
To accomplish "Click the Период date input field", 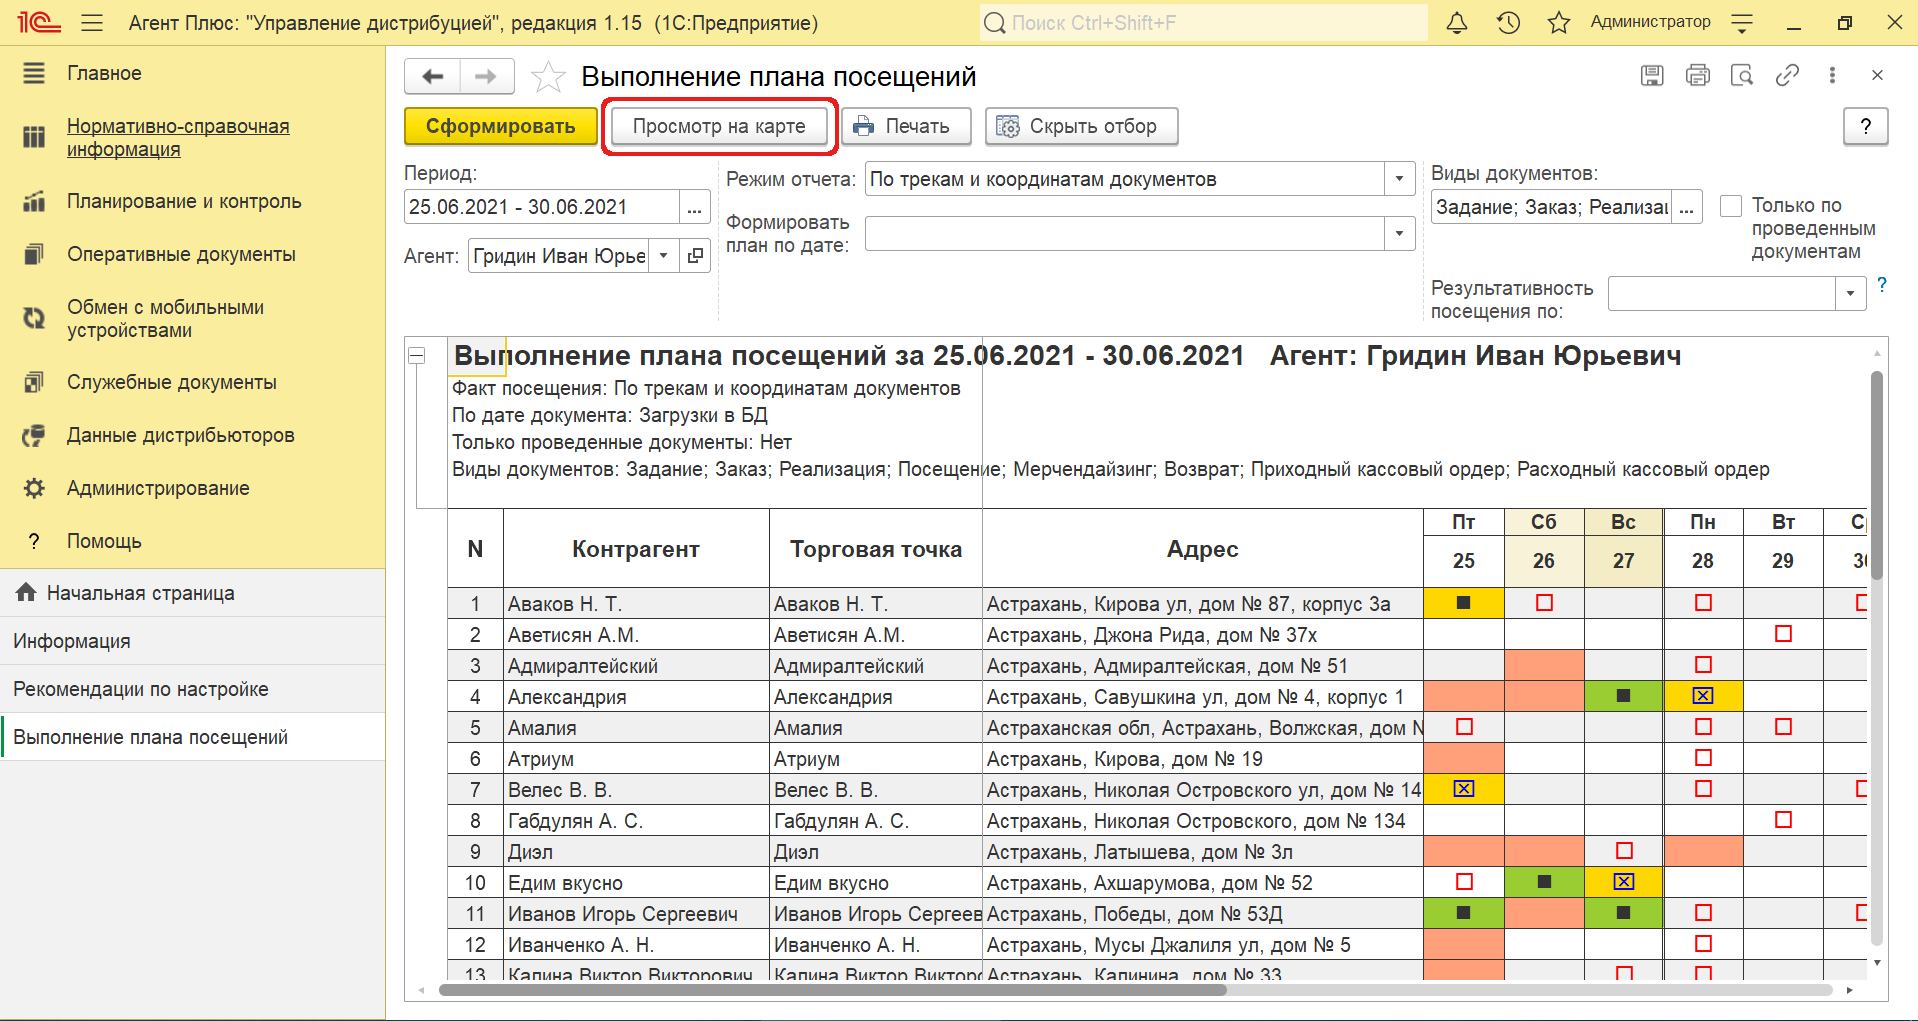I will point(542,207).
